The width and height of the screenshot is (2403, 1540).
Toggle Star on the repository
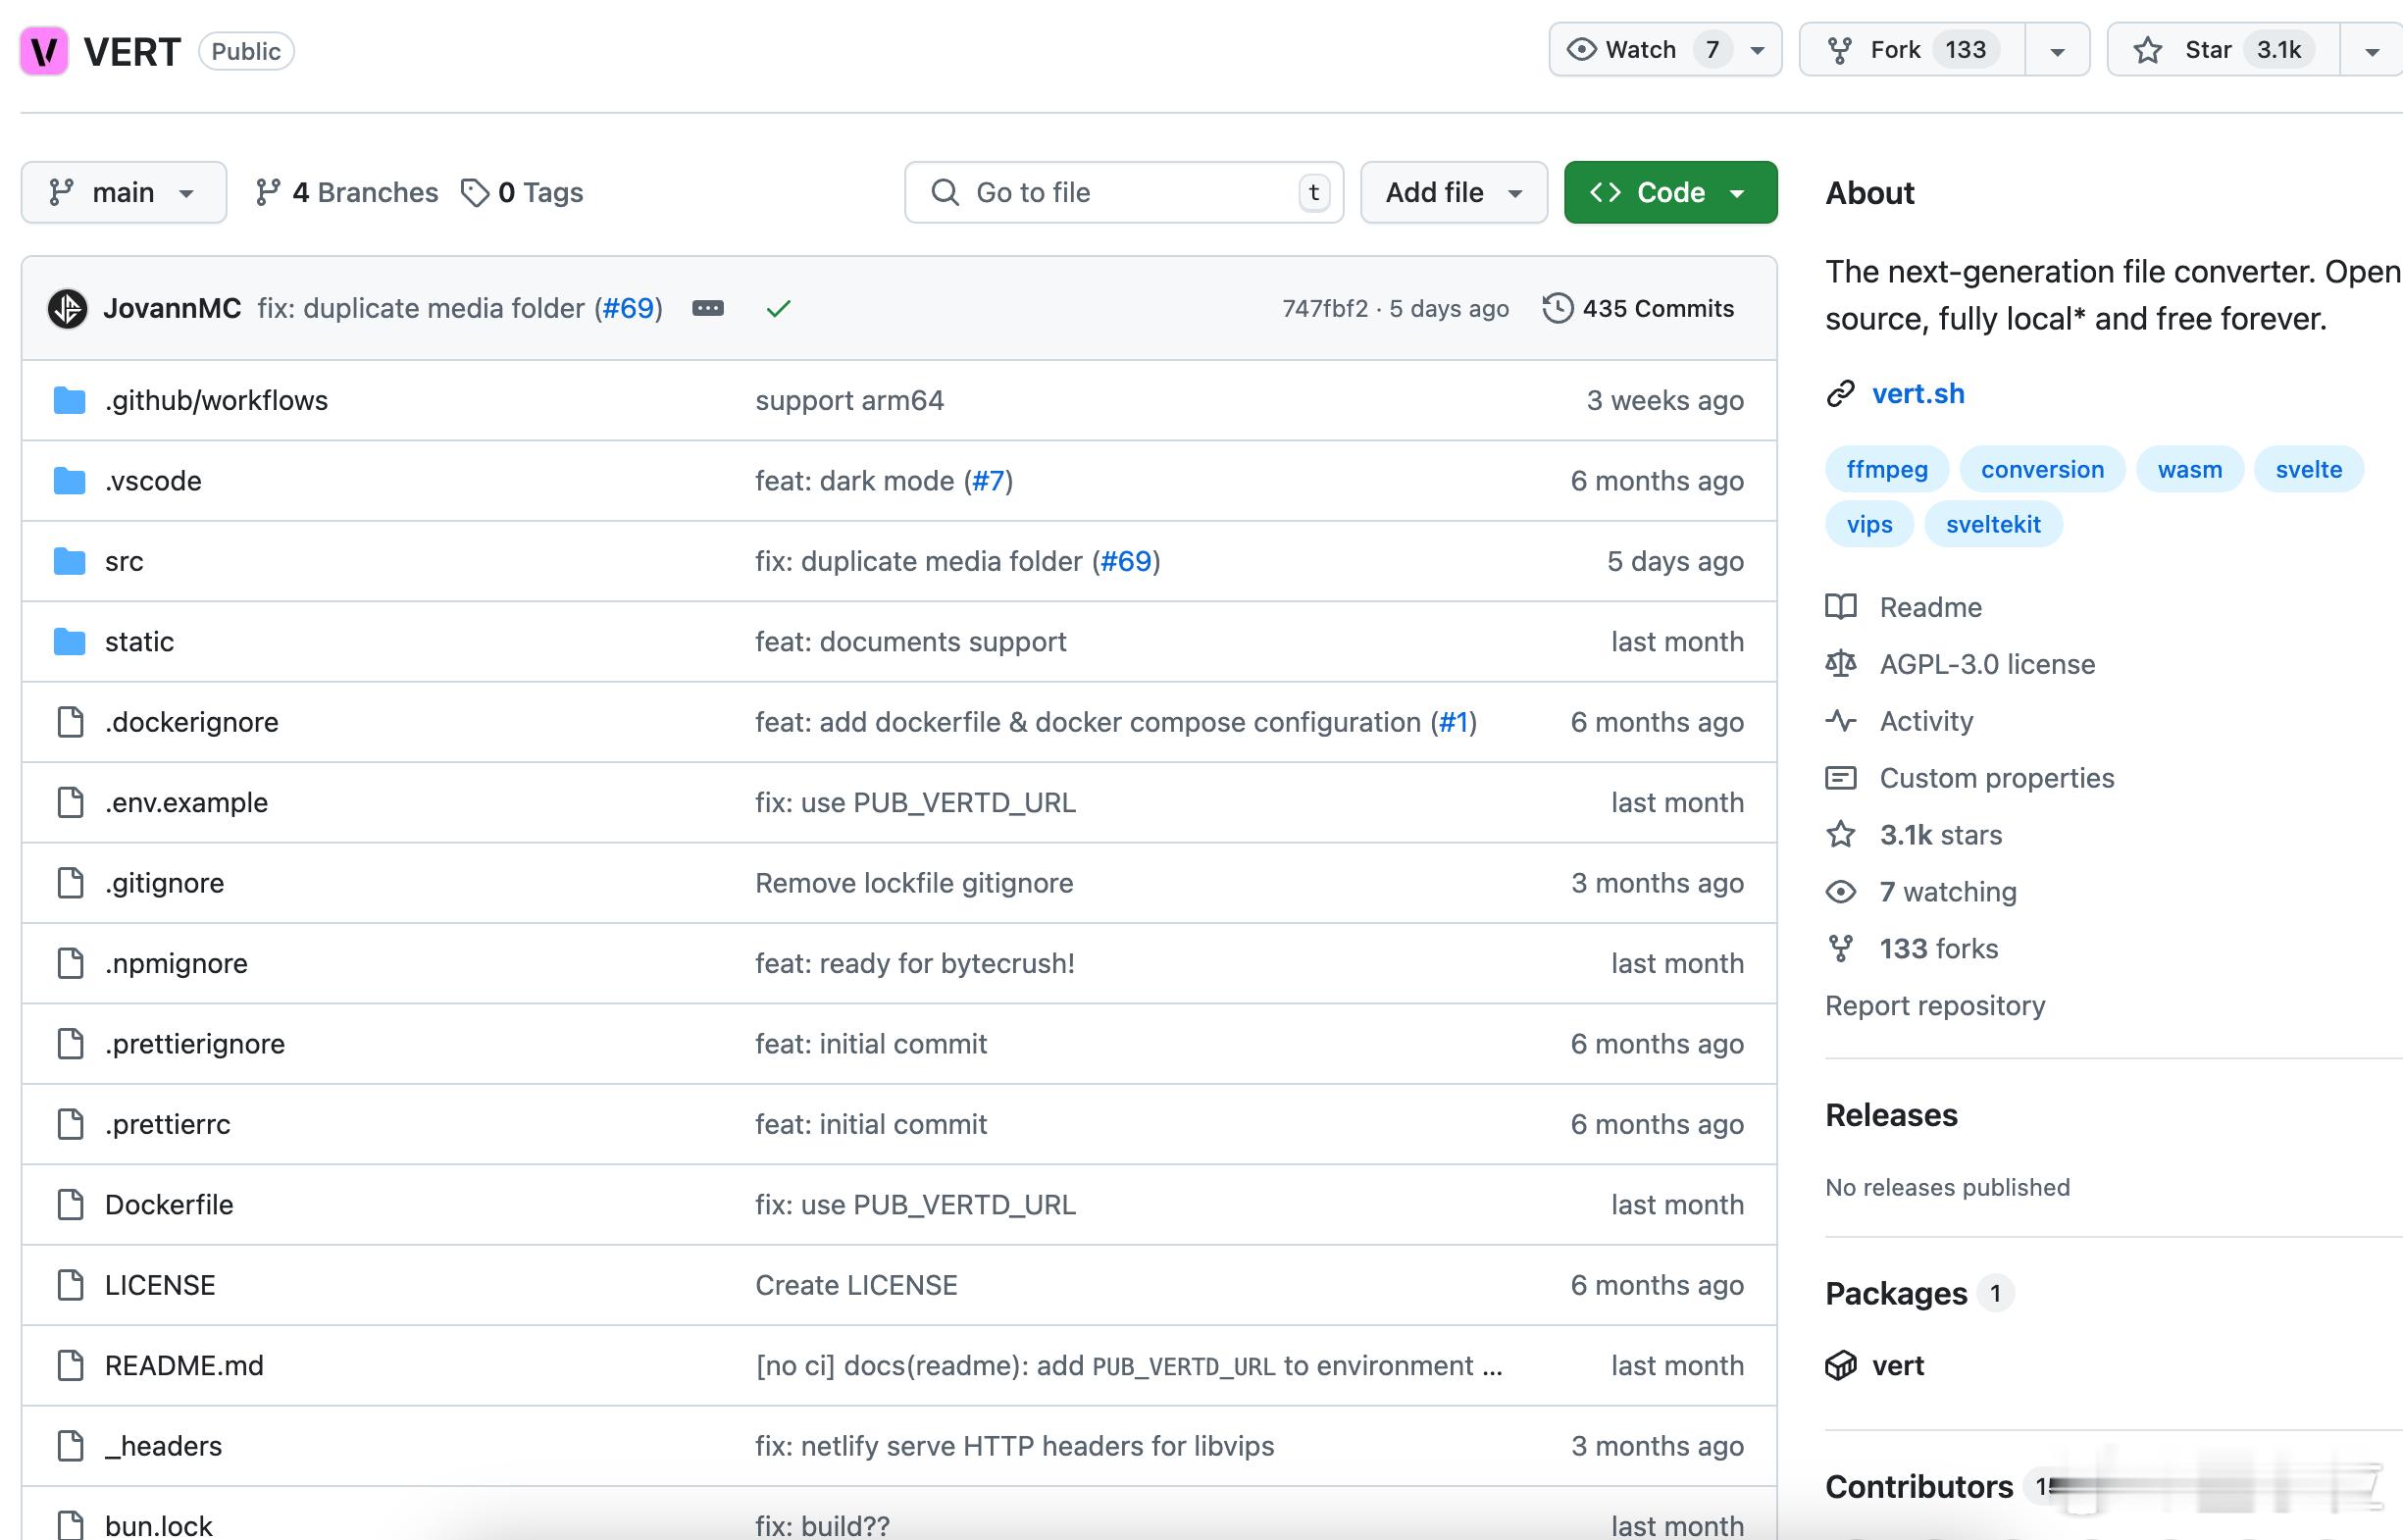pyautogui.click(x=2223, y=50)
